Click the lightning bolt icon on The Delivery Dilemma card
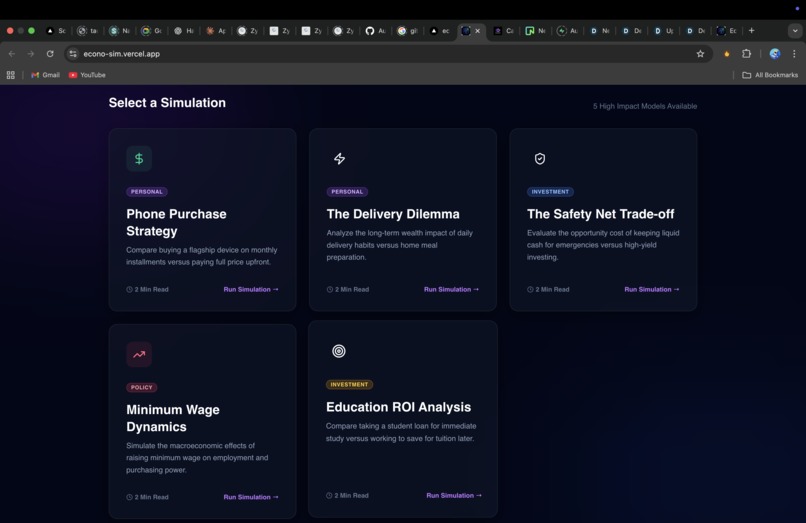The height and width of the screenshot is (523, 806). tap(339, 158)
